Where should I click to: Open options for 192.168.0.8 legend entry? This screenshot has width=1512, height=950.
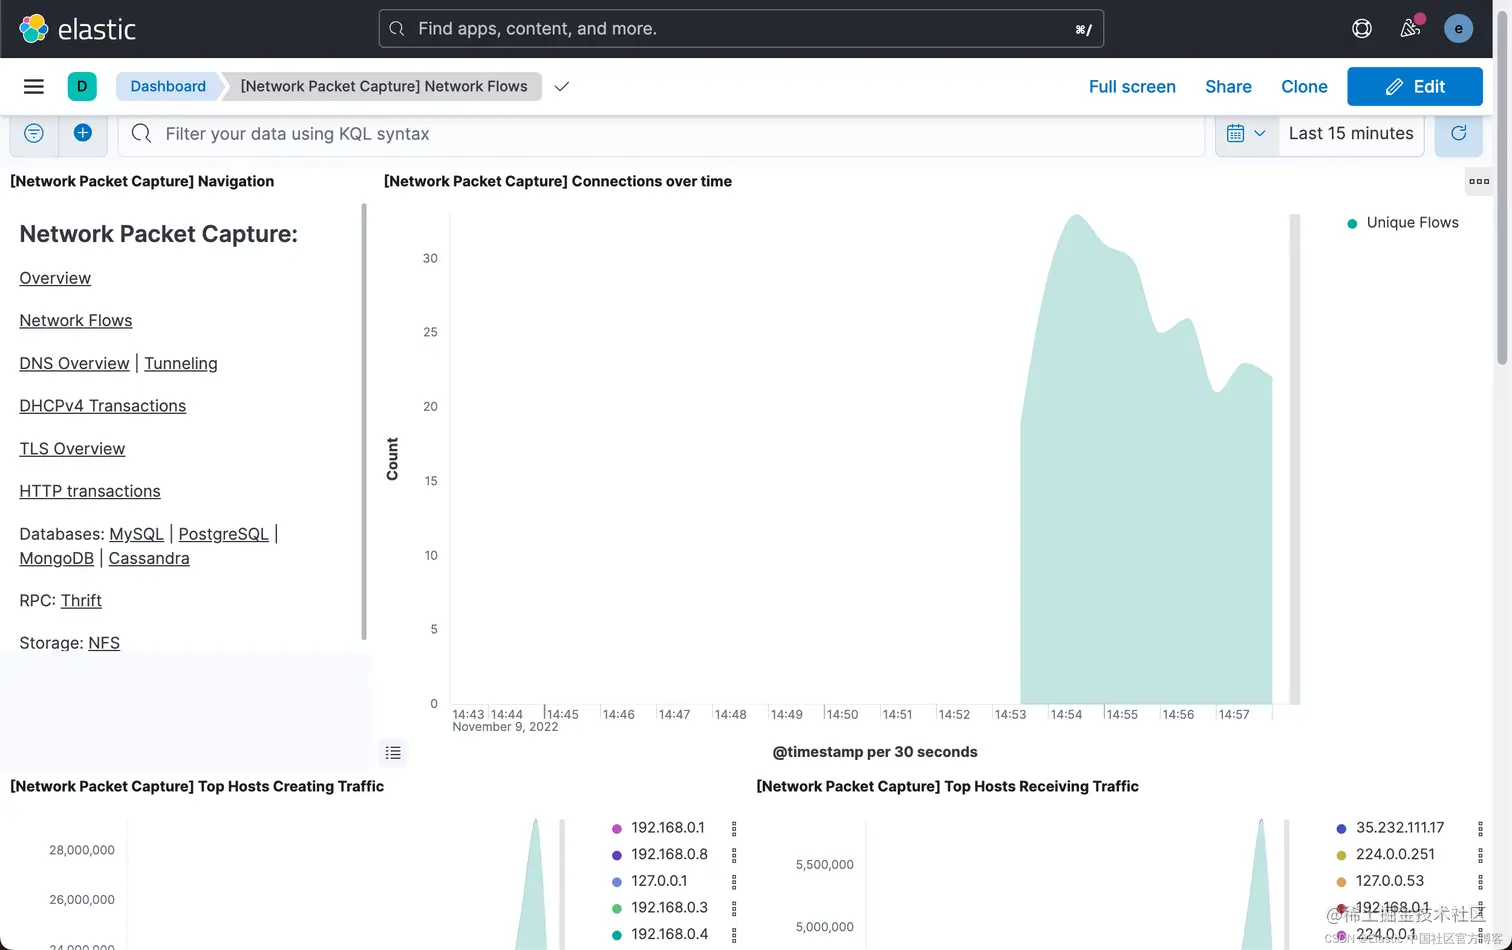tap(734, 855)
